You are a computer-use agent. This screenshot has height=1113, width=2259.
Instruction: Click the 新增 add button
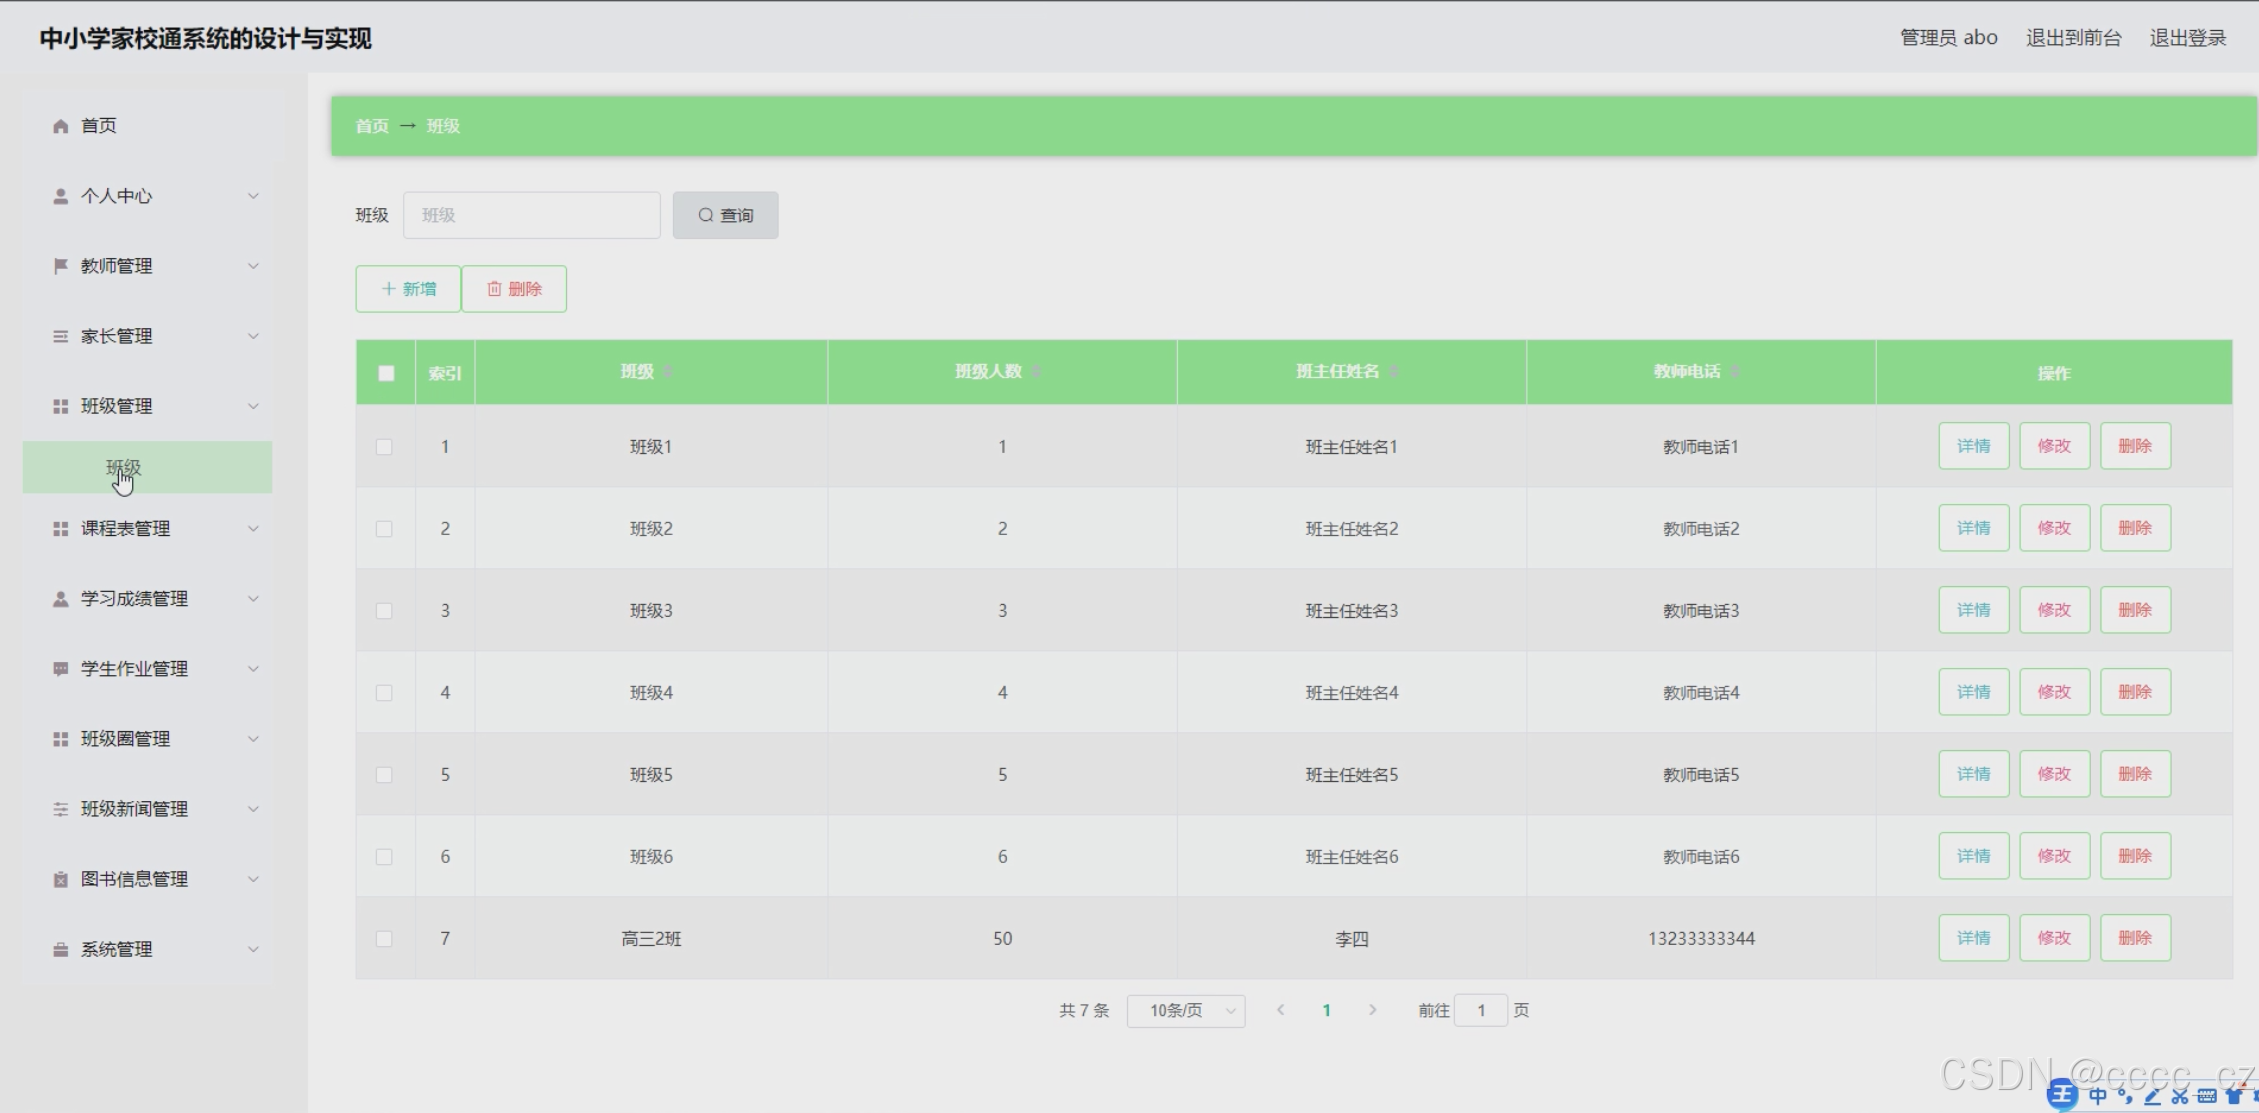point(408,289)
